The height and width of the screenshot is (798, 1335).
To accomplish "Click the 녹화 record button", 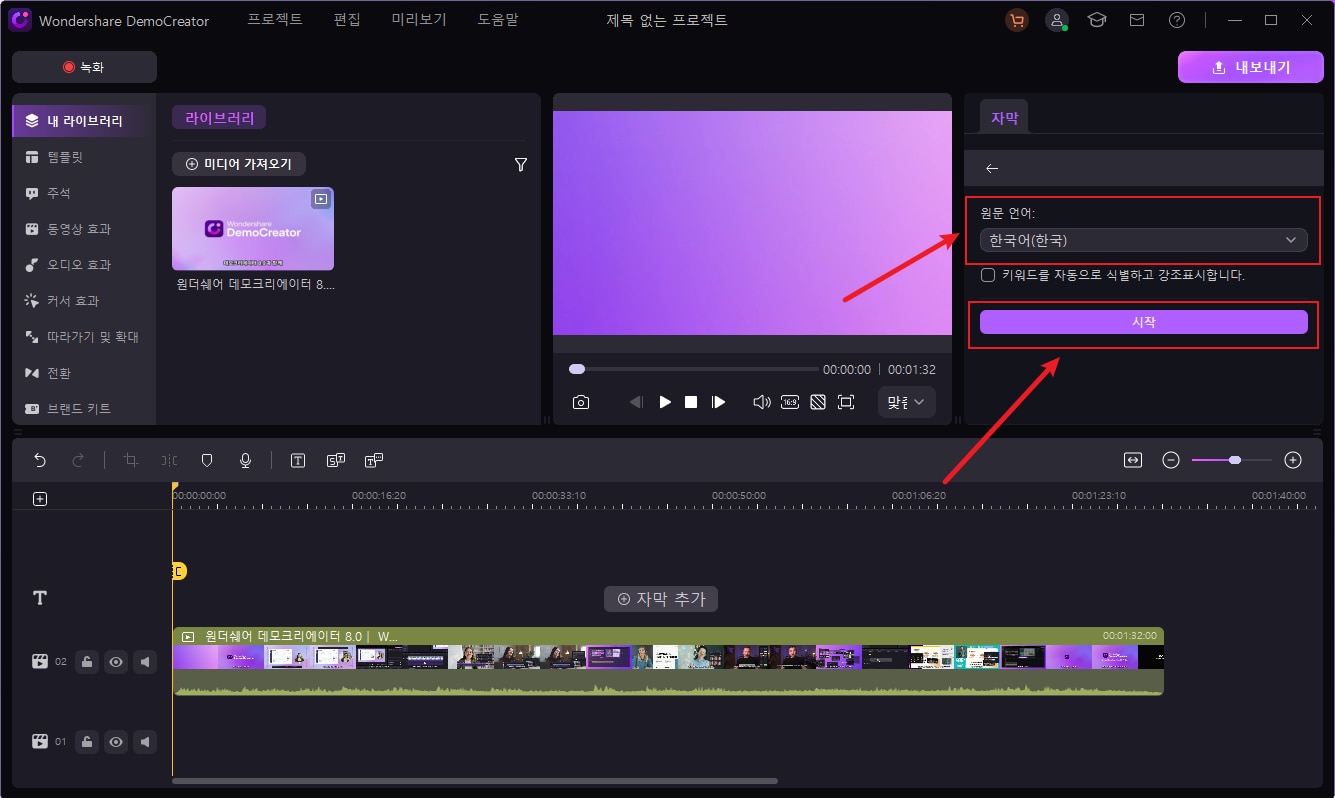I will (84, 67).
